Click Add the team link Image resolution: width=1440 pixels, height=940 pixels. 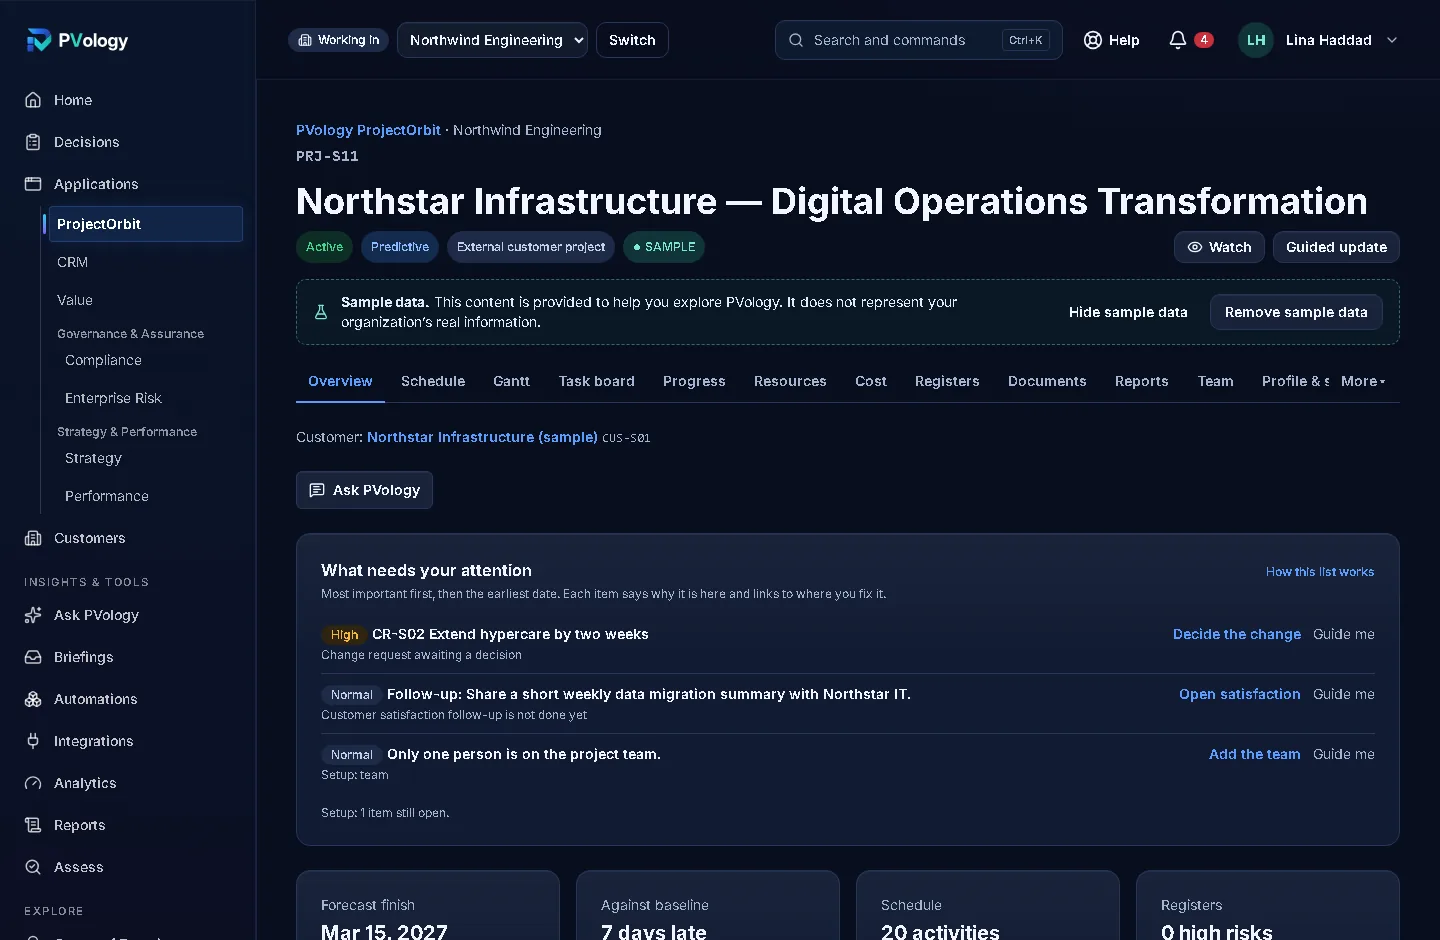[1255, 754]
